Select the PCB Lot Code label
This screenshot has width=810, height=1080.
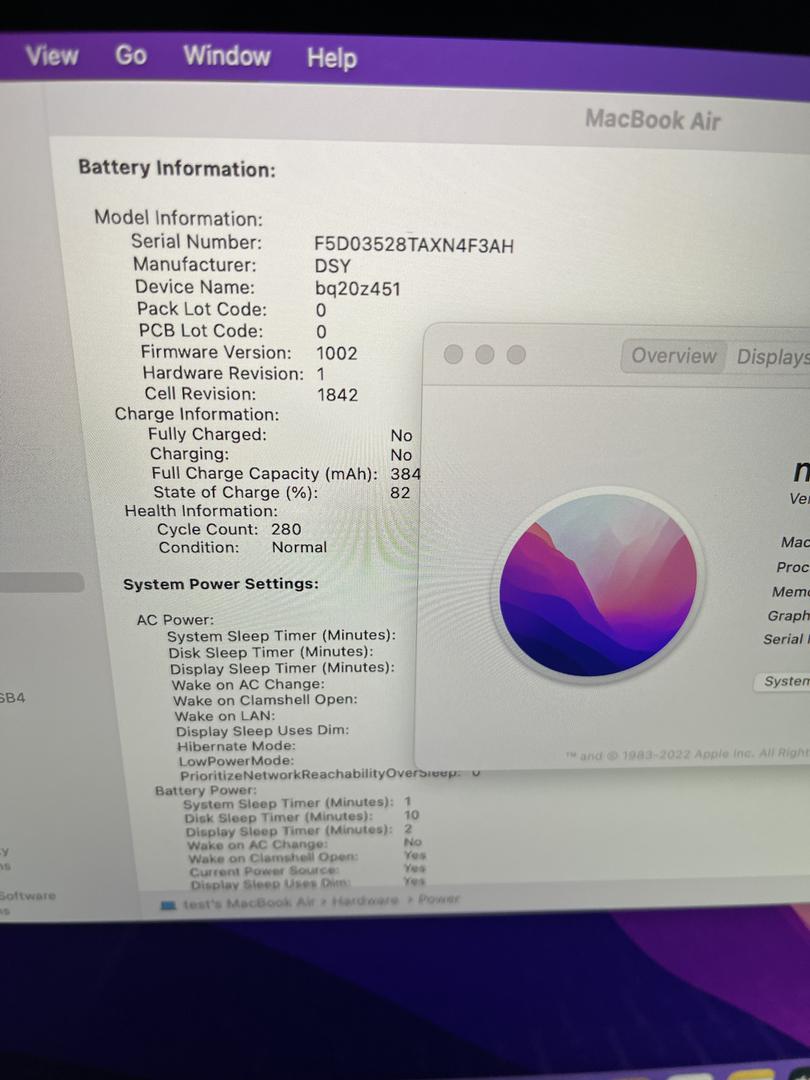(x=201, y=331)
